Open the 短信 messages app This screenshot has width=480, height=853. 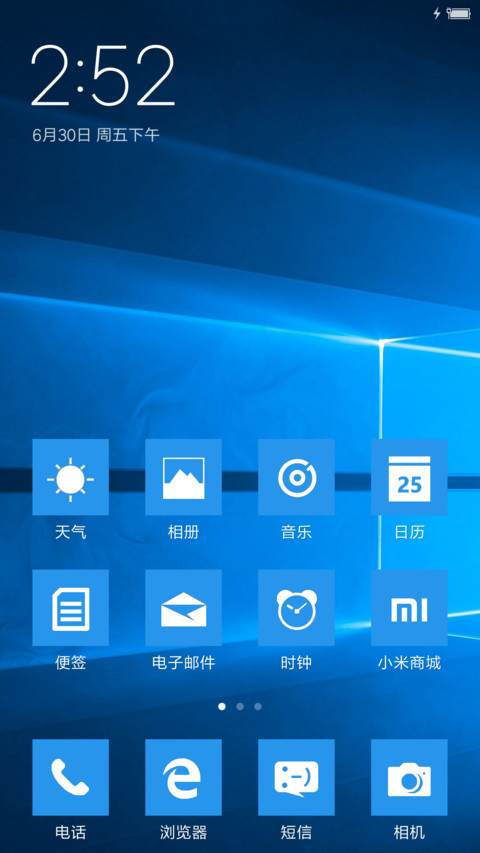tap(296, 777)
